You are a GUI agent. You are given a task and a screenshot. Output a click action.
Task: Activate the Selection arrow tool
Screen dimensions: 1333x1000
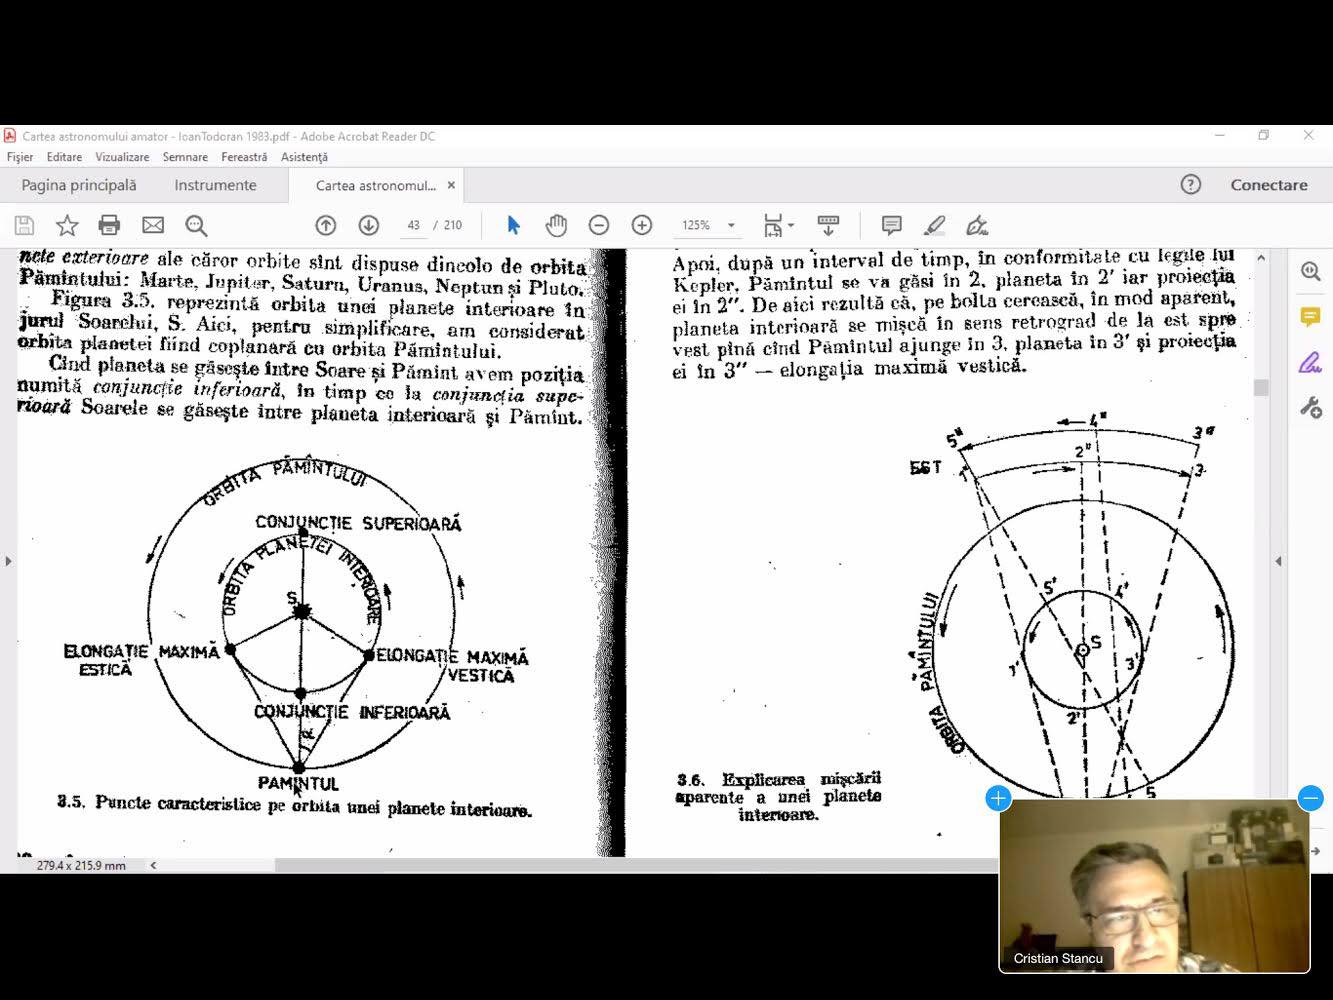(x=513, y=225)
